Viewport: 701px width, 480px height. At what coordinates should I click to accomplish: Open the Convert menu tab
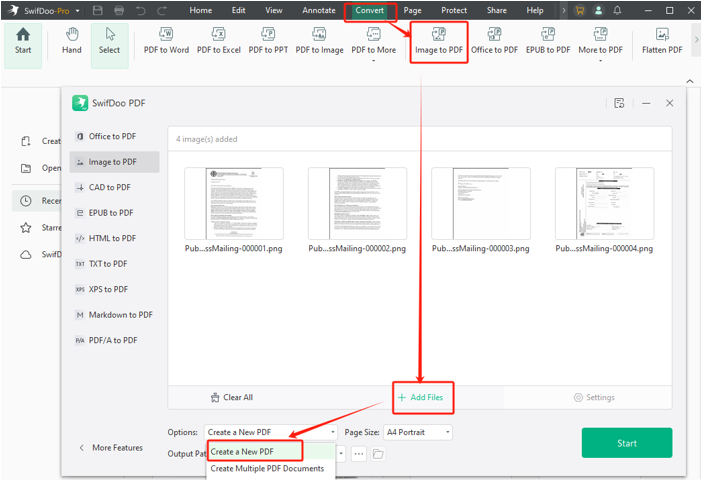(370, 10)
